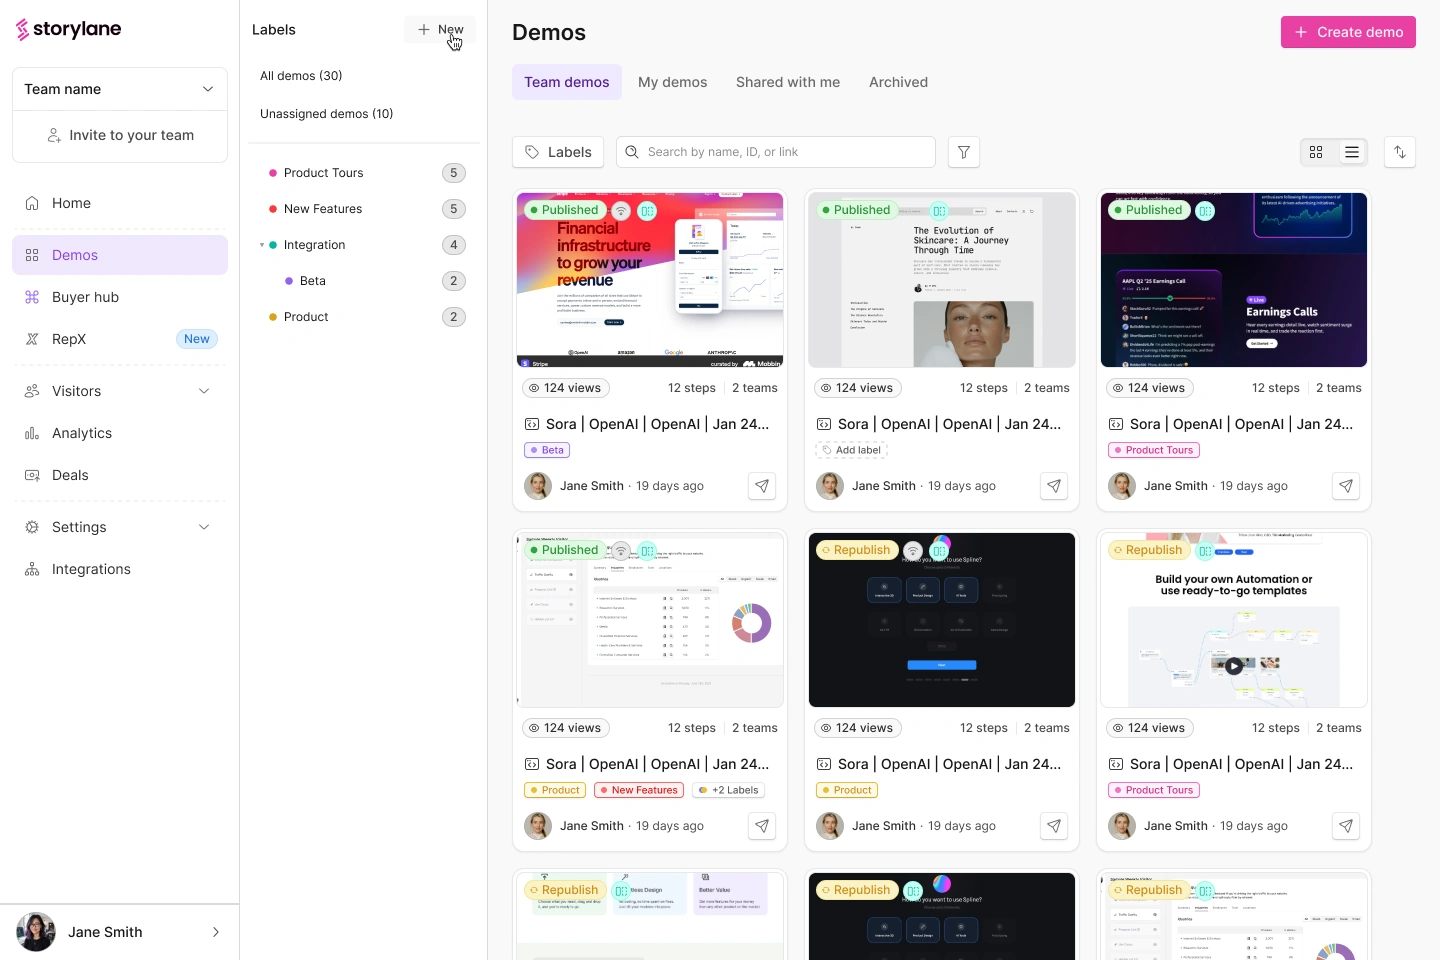This screenshot has width=1440, height=960.
Task: Switch to grid view layout
Action: pyautogui.click(x=1316, y=152)
